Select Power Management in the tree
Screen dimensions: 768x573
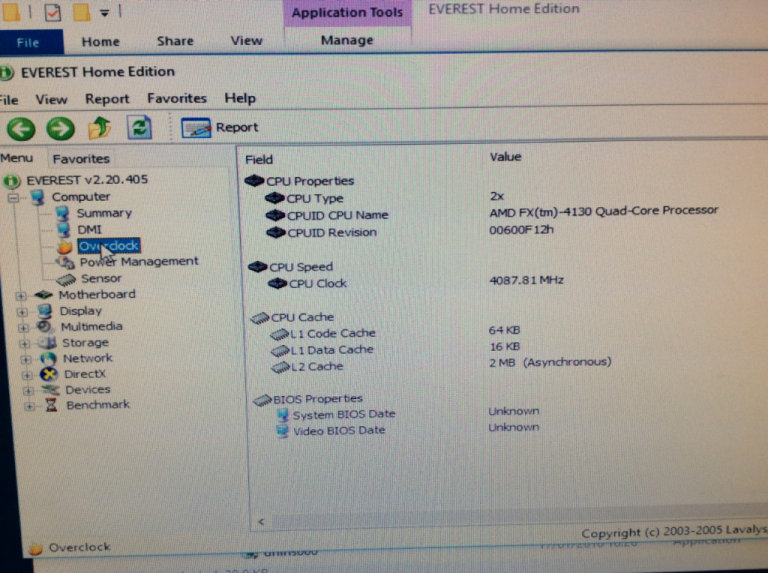[138, 262]
